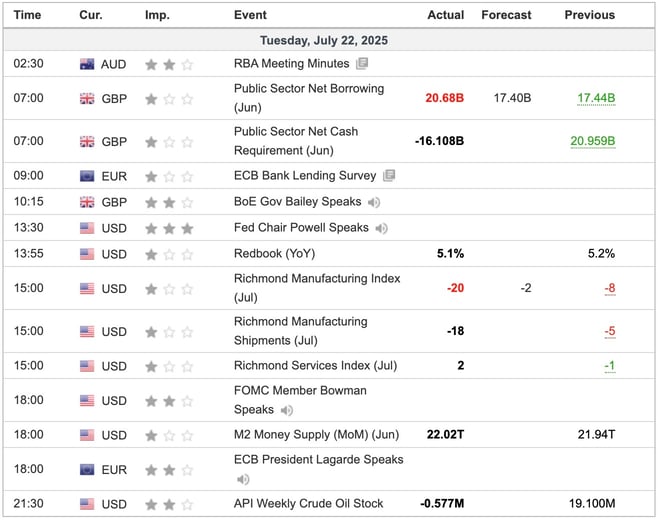This screenshot has height=520, width=658.
Task: Click the Forecast column header
Action: pyautogui.click(x=506, y=15)
